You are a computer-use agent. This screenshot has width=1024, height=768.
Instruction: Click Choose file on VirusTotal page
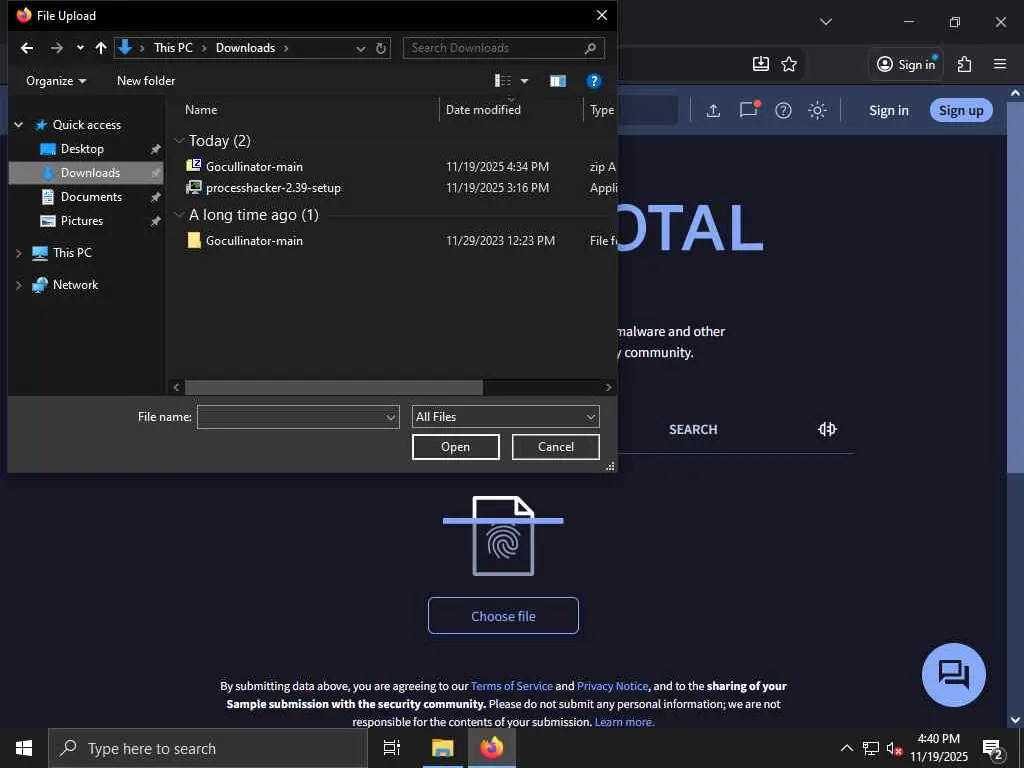tap(504, 616)
